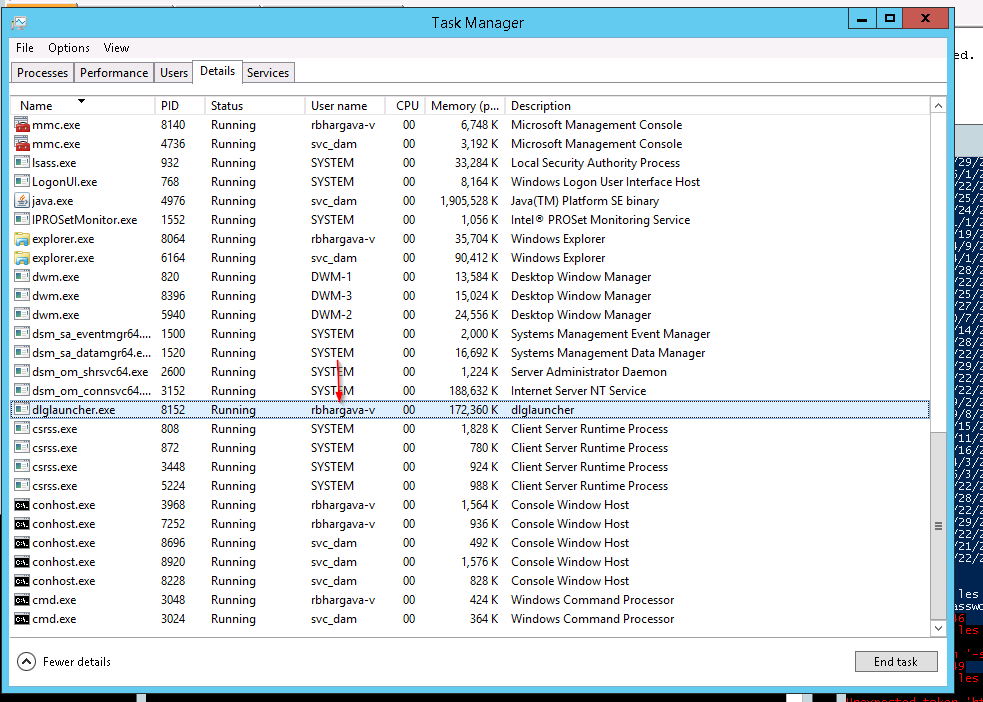This screenshot has width=983, height=702.
Task: Click the icon of process PID 1500
Action: pyautogui.click(x=22, y=333)
